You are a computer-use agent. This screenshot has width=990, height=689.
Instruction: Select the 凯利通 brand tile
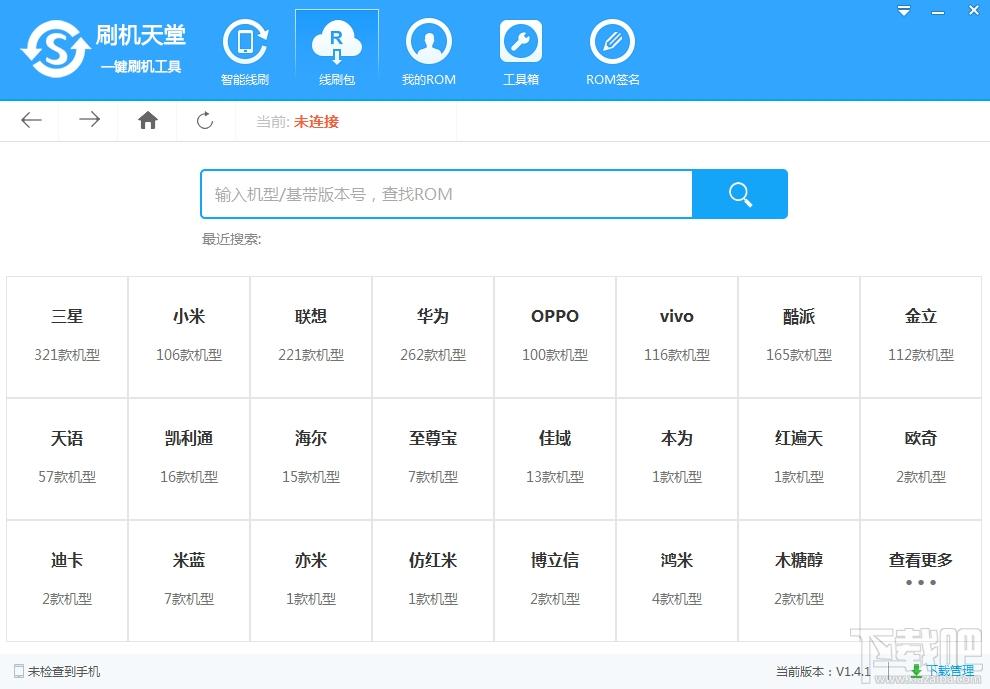point(189,458)
